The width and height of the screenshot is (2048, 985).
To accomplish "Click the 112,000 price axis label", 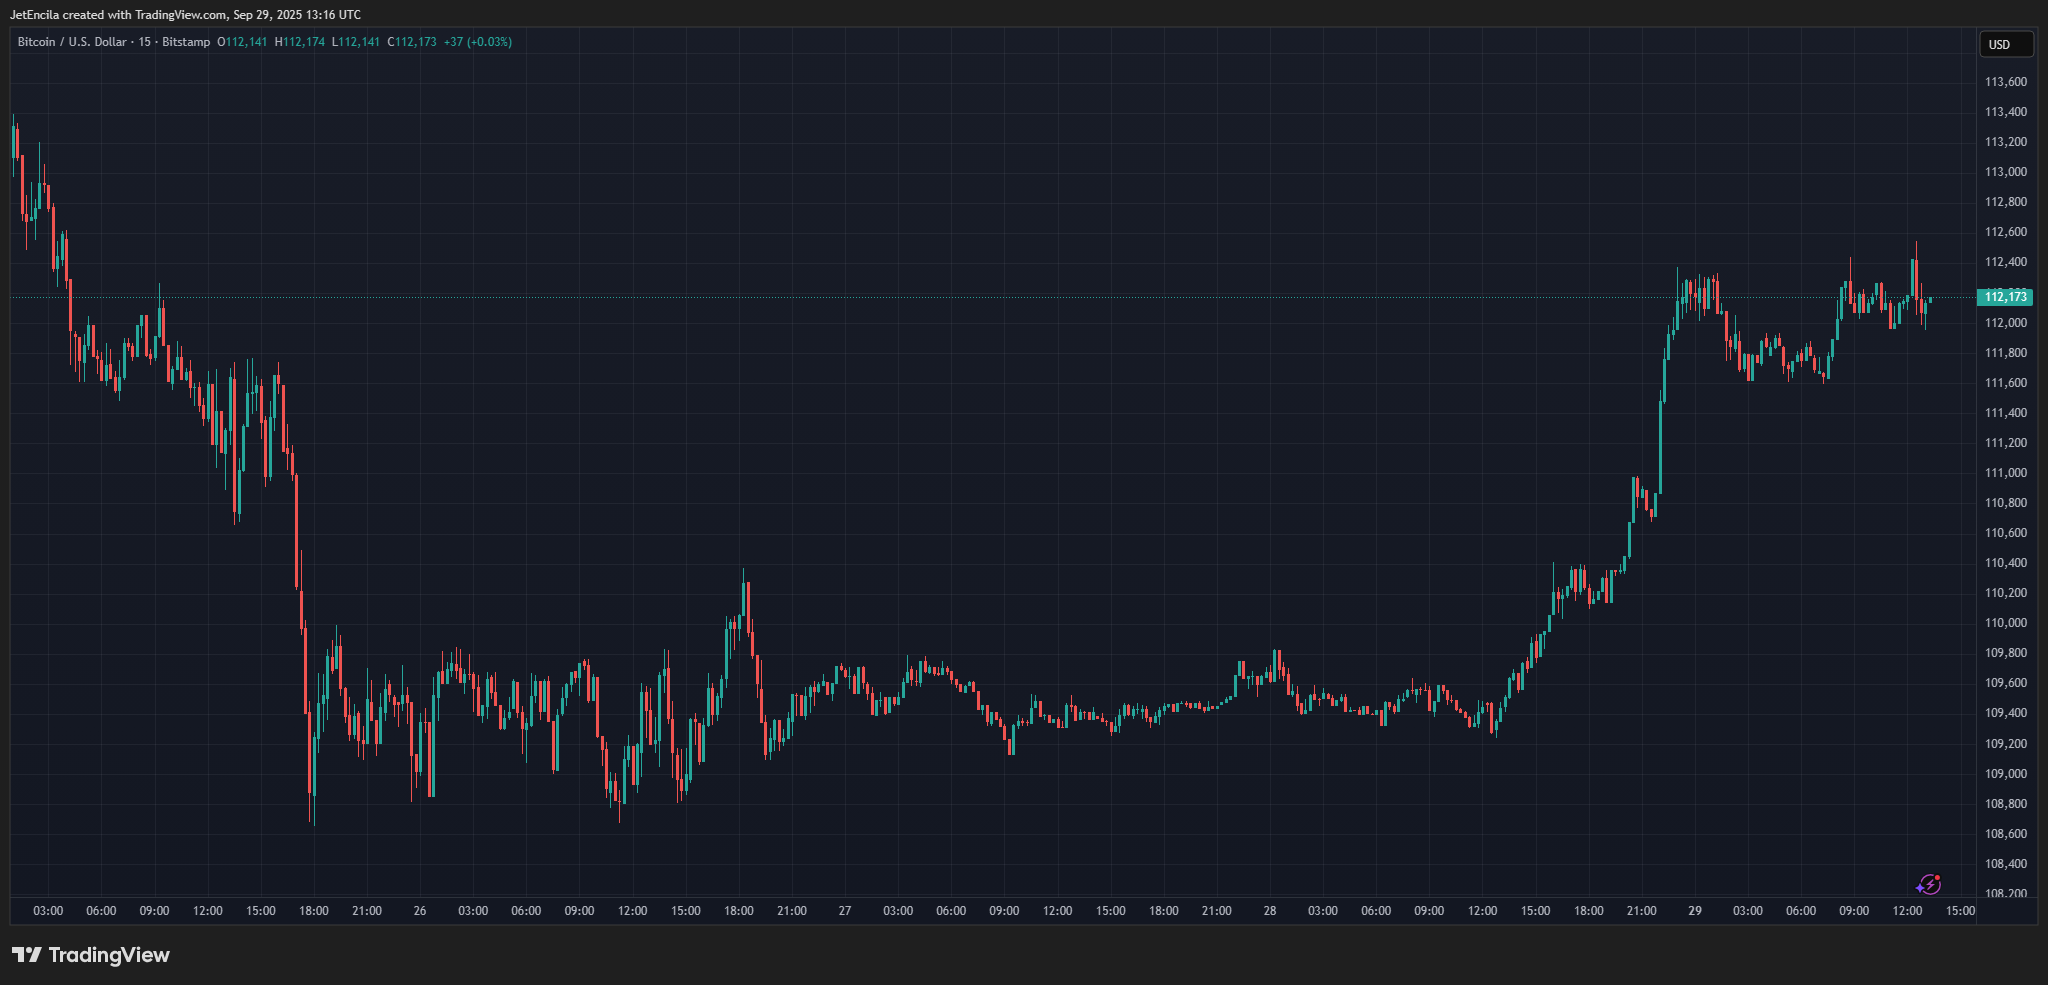I will [2006, 323].
